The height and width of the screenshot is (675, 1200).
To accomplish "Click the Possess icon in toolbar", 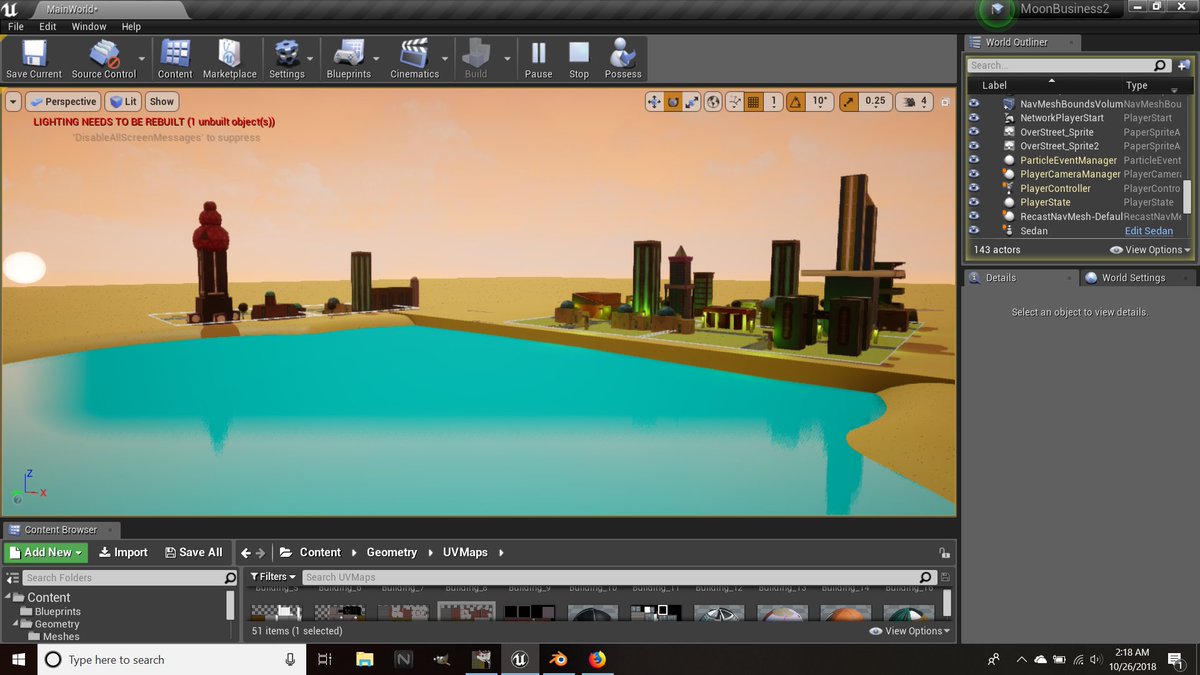I will click(623, 59).
